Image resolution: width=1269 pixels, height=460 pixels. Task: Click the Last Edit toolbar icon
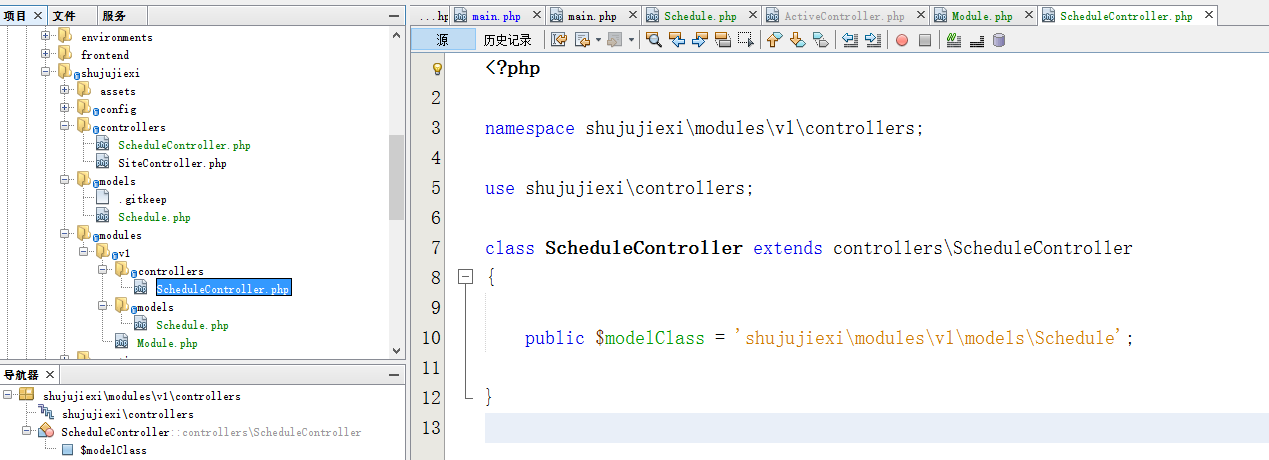(558, 40)
